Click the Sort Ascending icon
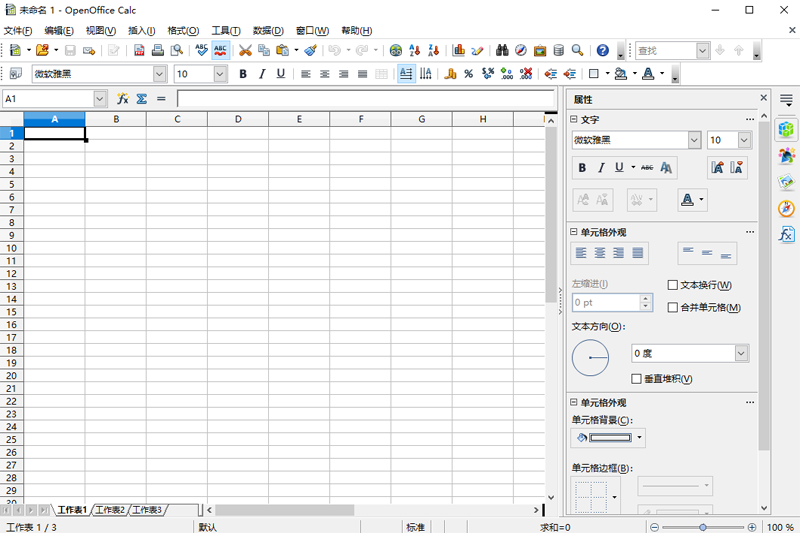 tap(415, 50)
